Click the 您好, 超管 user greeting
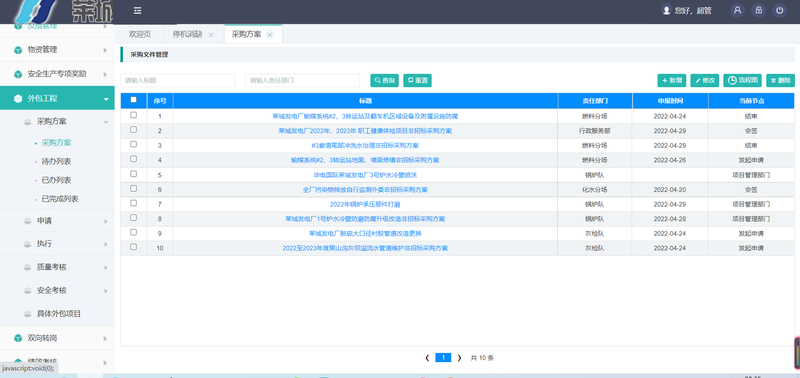Image resolution: width=800 pixels, height=378 pixels. coord(686,10)
